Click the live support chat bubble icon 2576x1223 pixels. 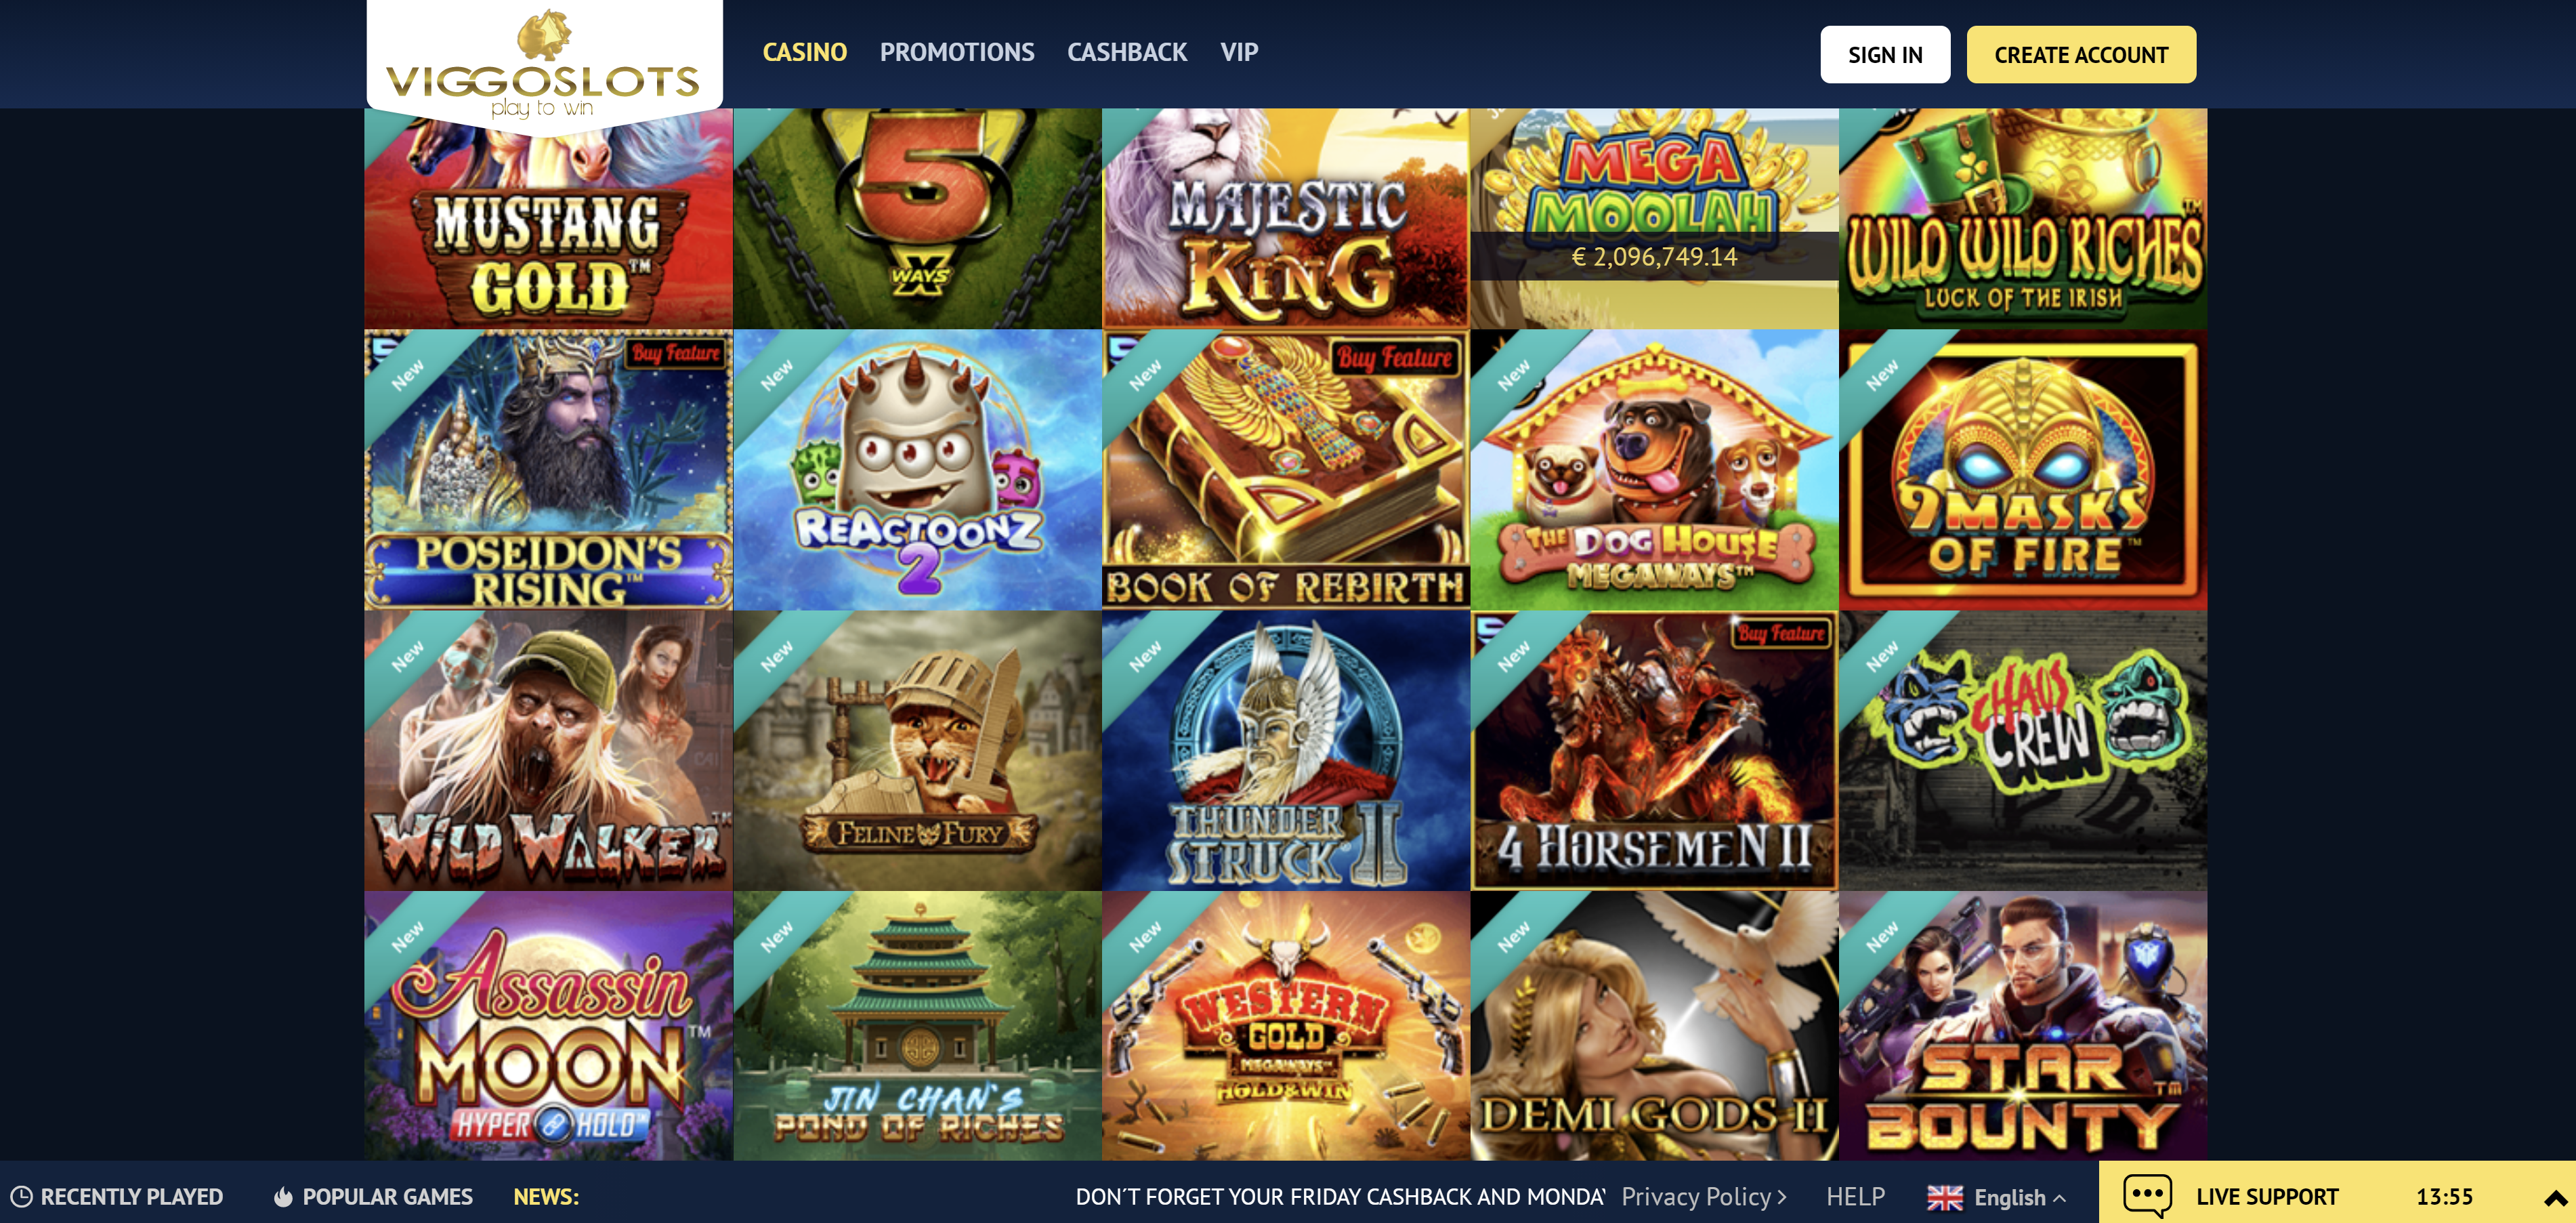pos(2147,1196)
